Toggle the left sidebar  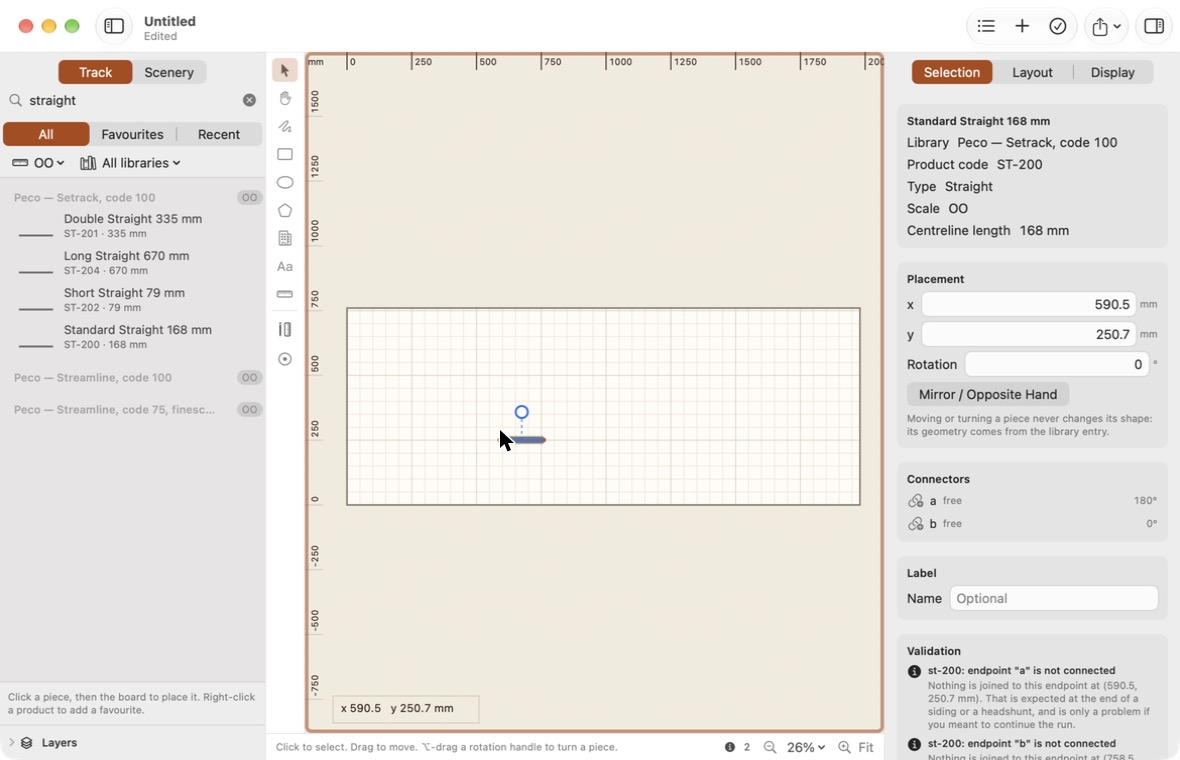click(x=114, y=26)
